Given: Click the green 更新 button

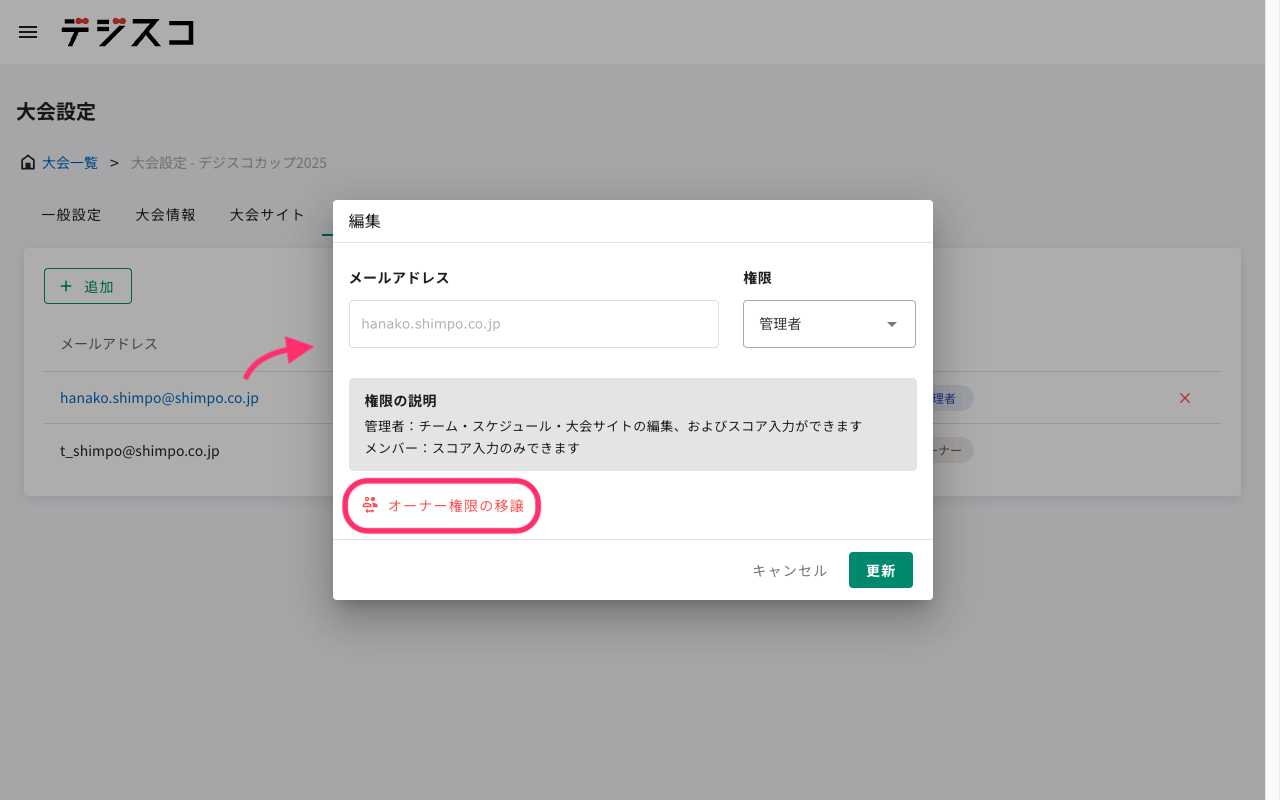Looking at the screenshot, I should coord(880,570).
